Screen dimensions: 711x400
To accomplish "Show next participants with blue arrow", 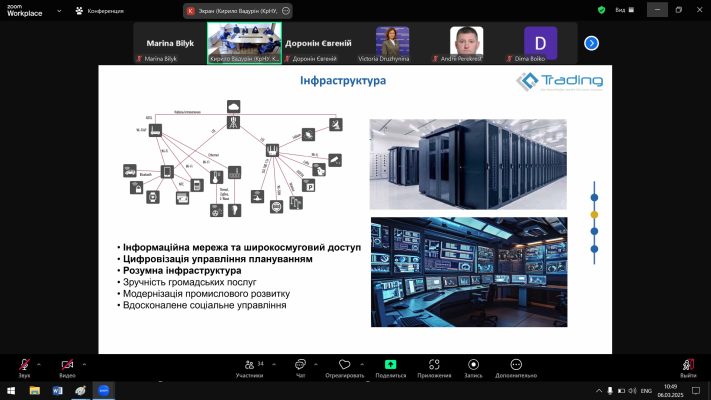I will [591, 43].
